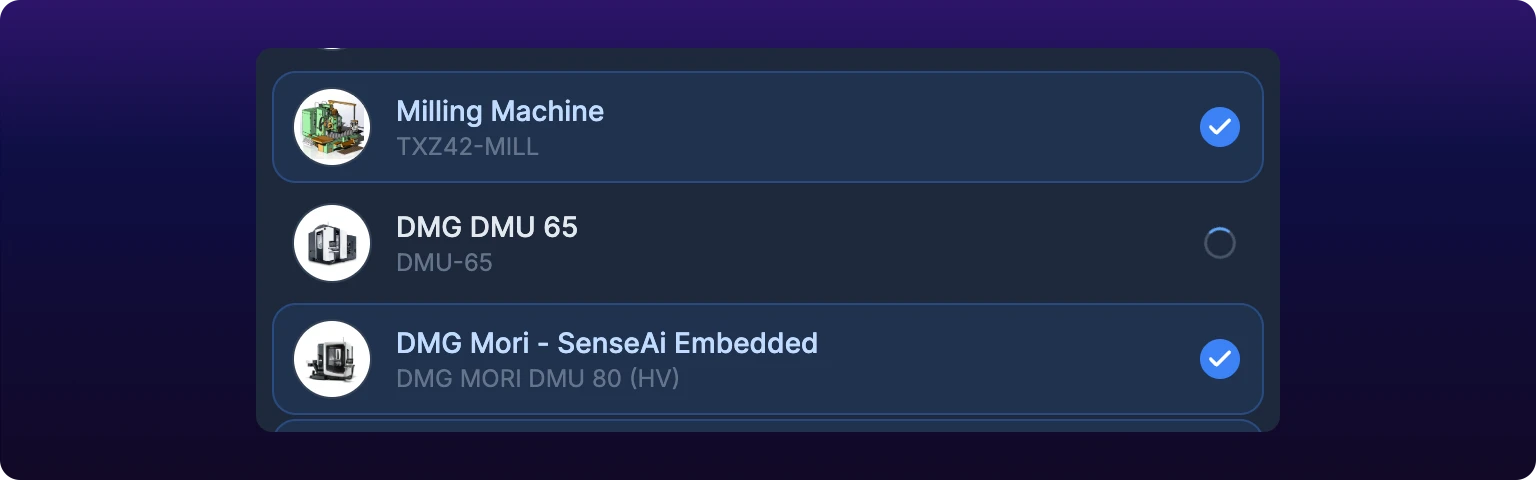
Task: Click the TXZ42-MILL model code
Action: 468,147
